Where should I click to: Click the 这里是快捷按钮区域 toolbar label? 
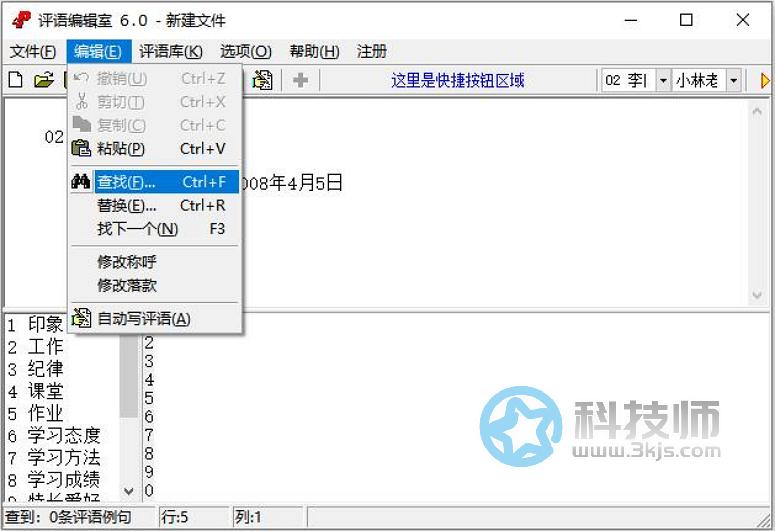pos(457,80)
